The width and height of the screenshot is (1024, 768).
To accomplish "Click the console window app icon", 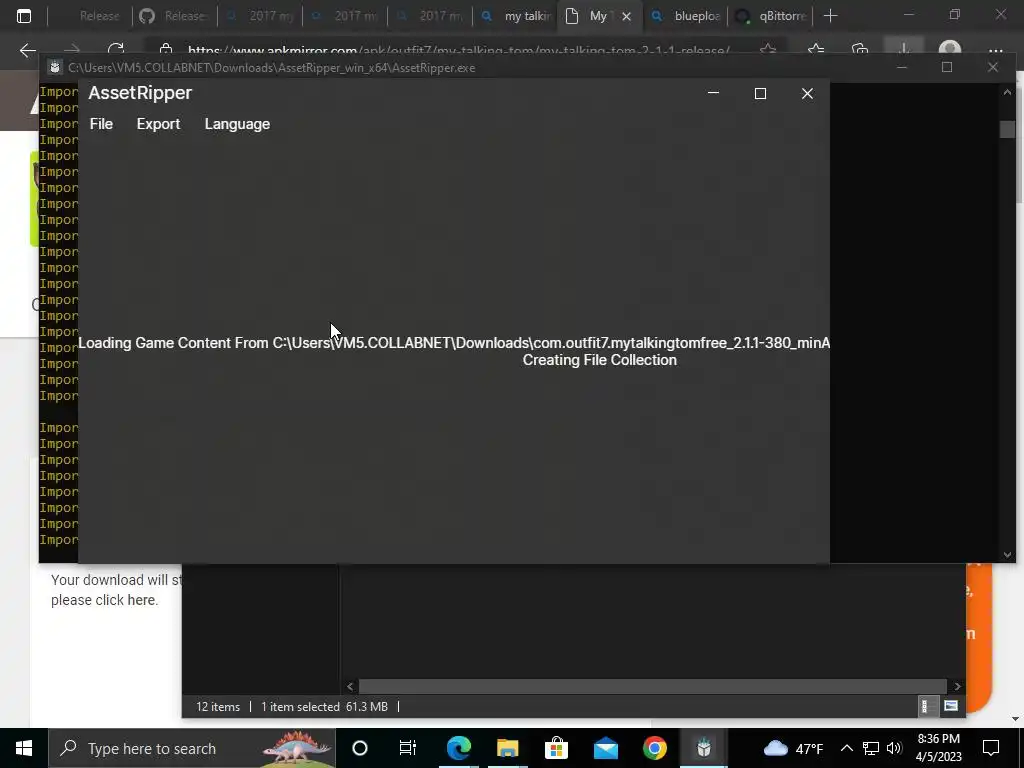I will click(55, 67).
